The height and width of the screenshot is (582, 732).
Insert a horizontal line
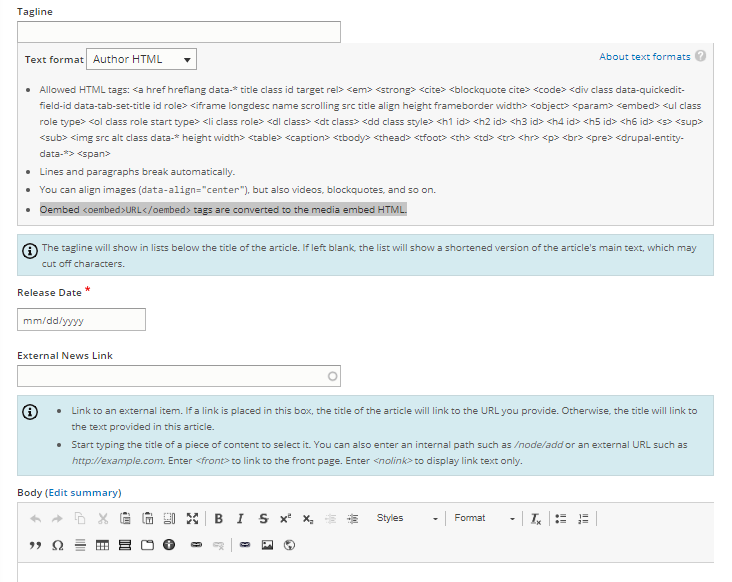click(80, 545)
